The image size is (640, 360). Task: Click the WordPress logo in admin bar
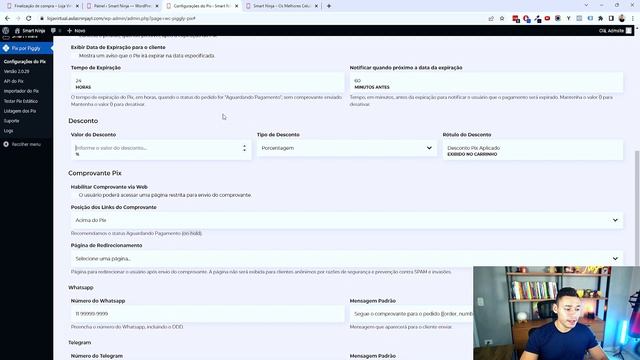pyautogui.click(x=6, y=31)
